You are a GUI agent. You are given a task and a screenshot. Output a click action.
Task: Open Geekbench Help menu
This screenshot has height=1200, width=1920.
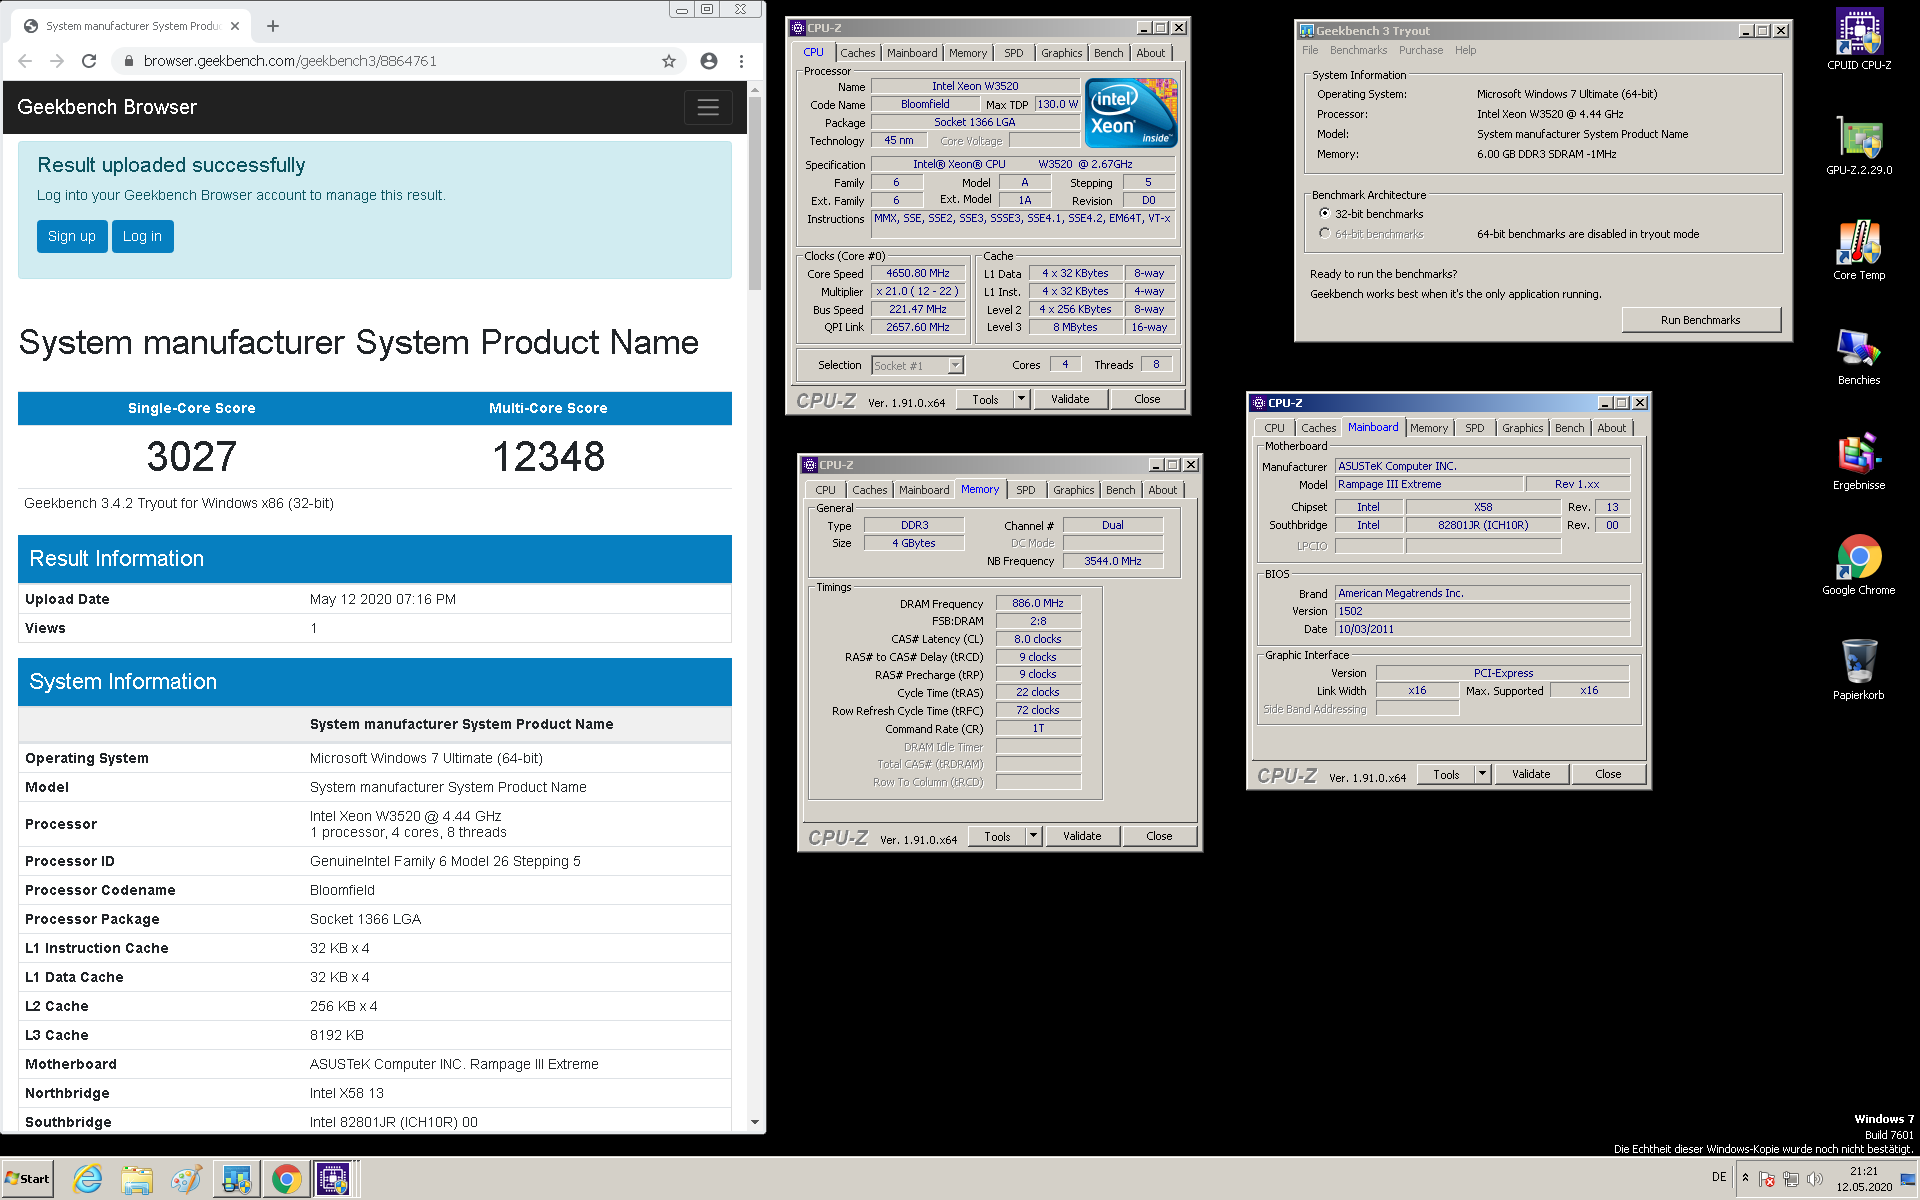point(1465,50)
